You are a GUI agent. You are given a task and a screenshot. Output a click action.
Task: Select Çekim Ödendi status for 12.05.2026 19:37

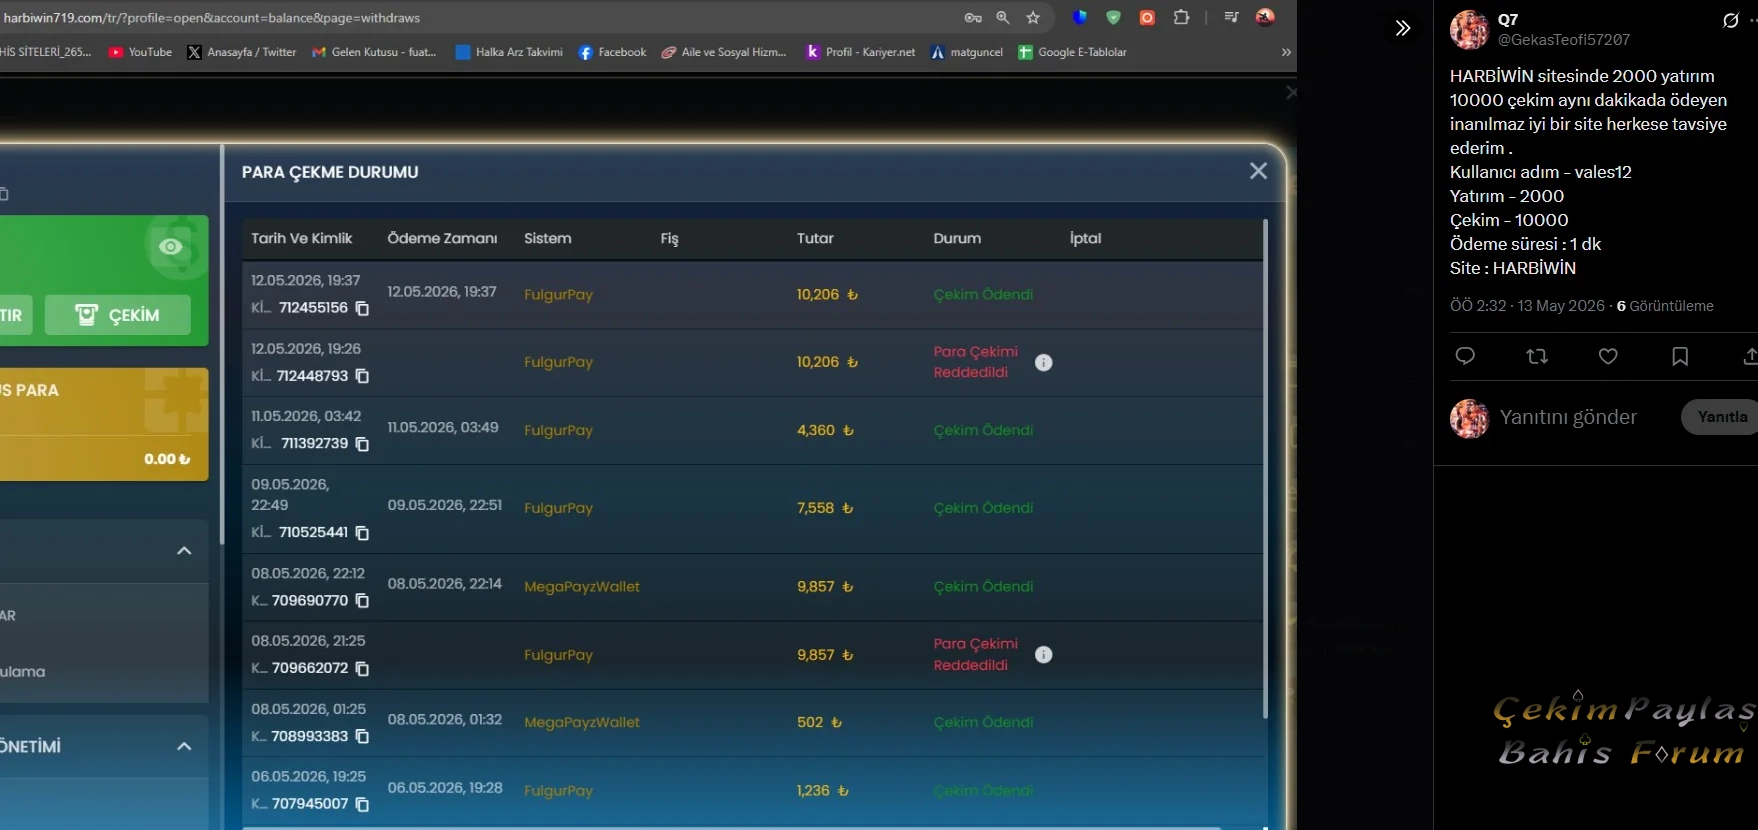coord(983,294)
